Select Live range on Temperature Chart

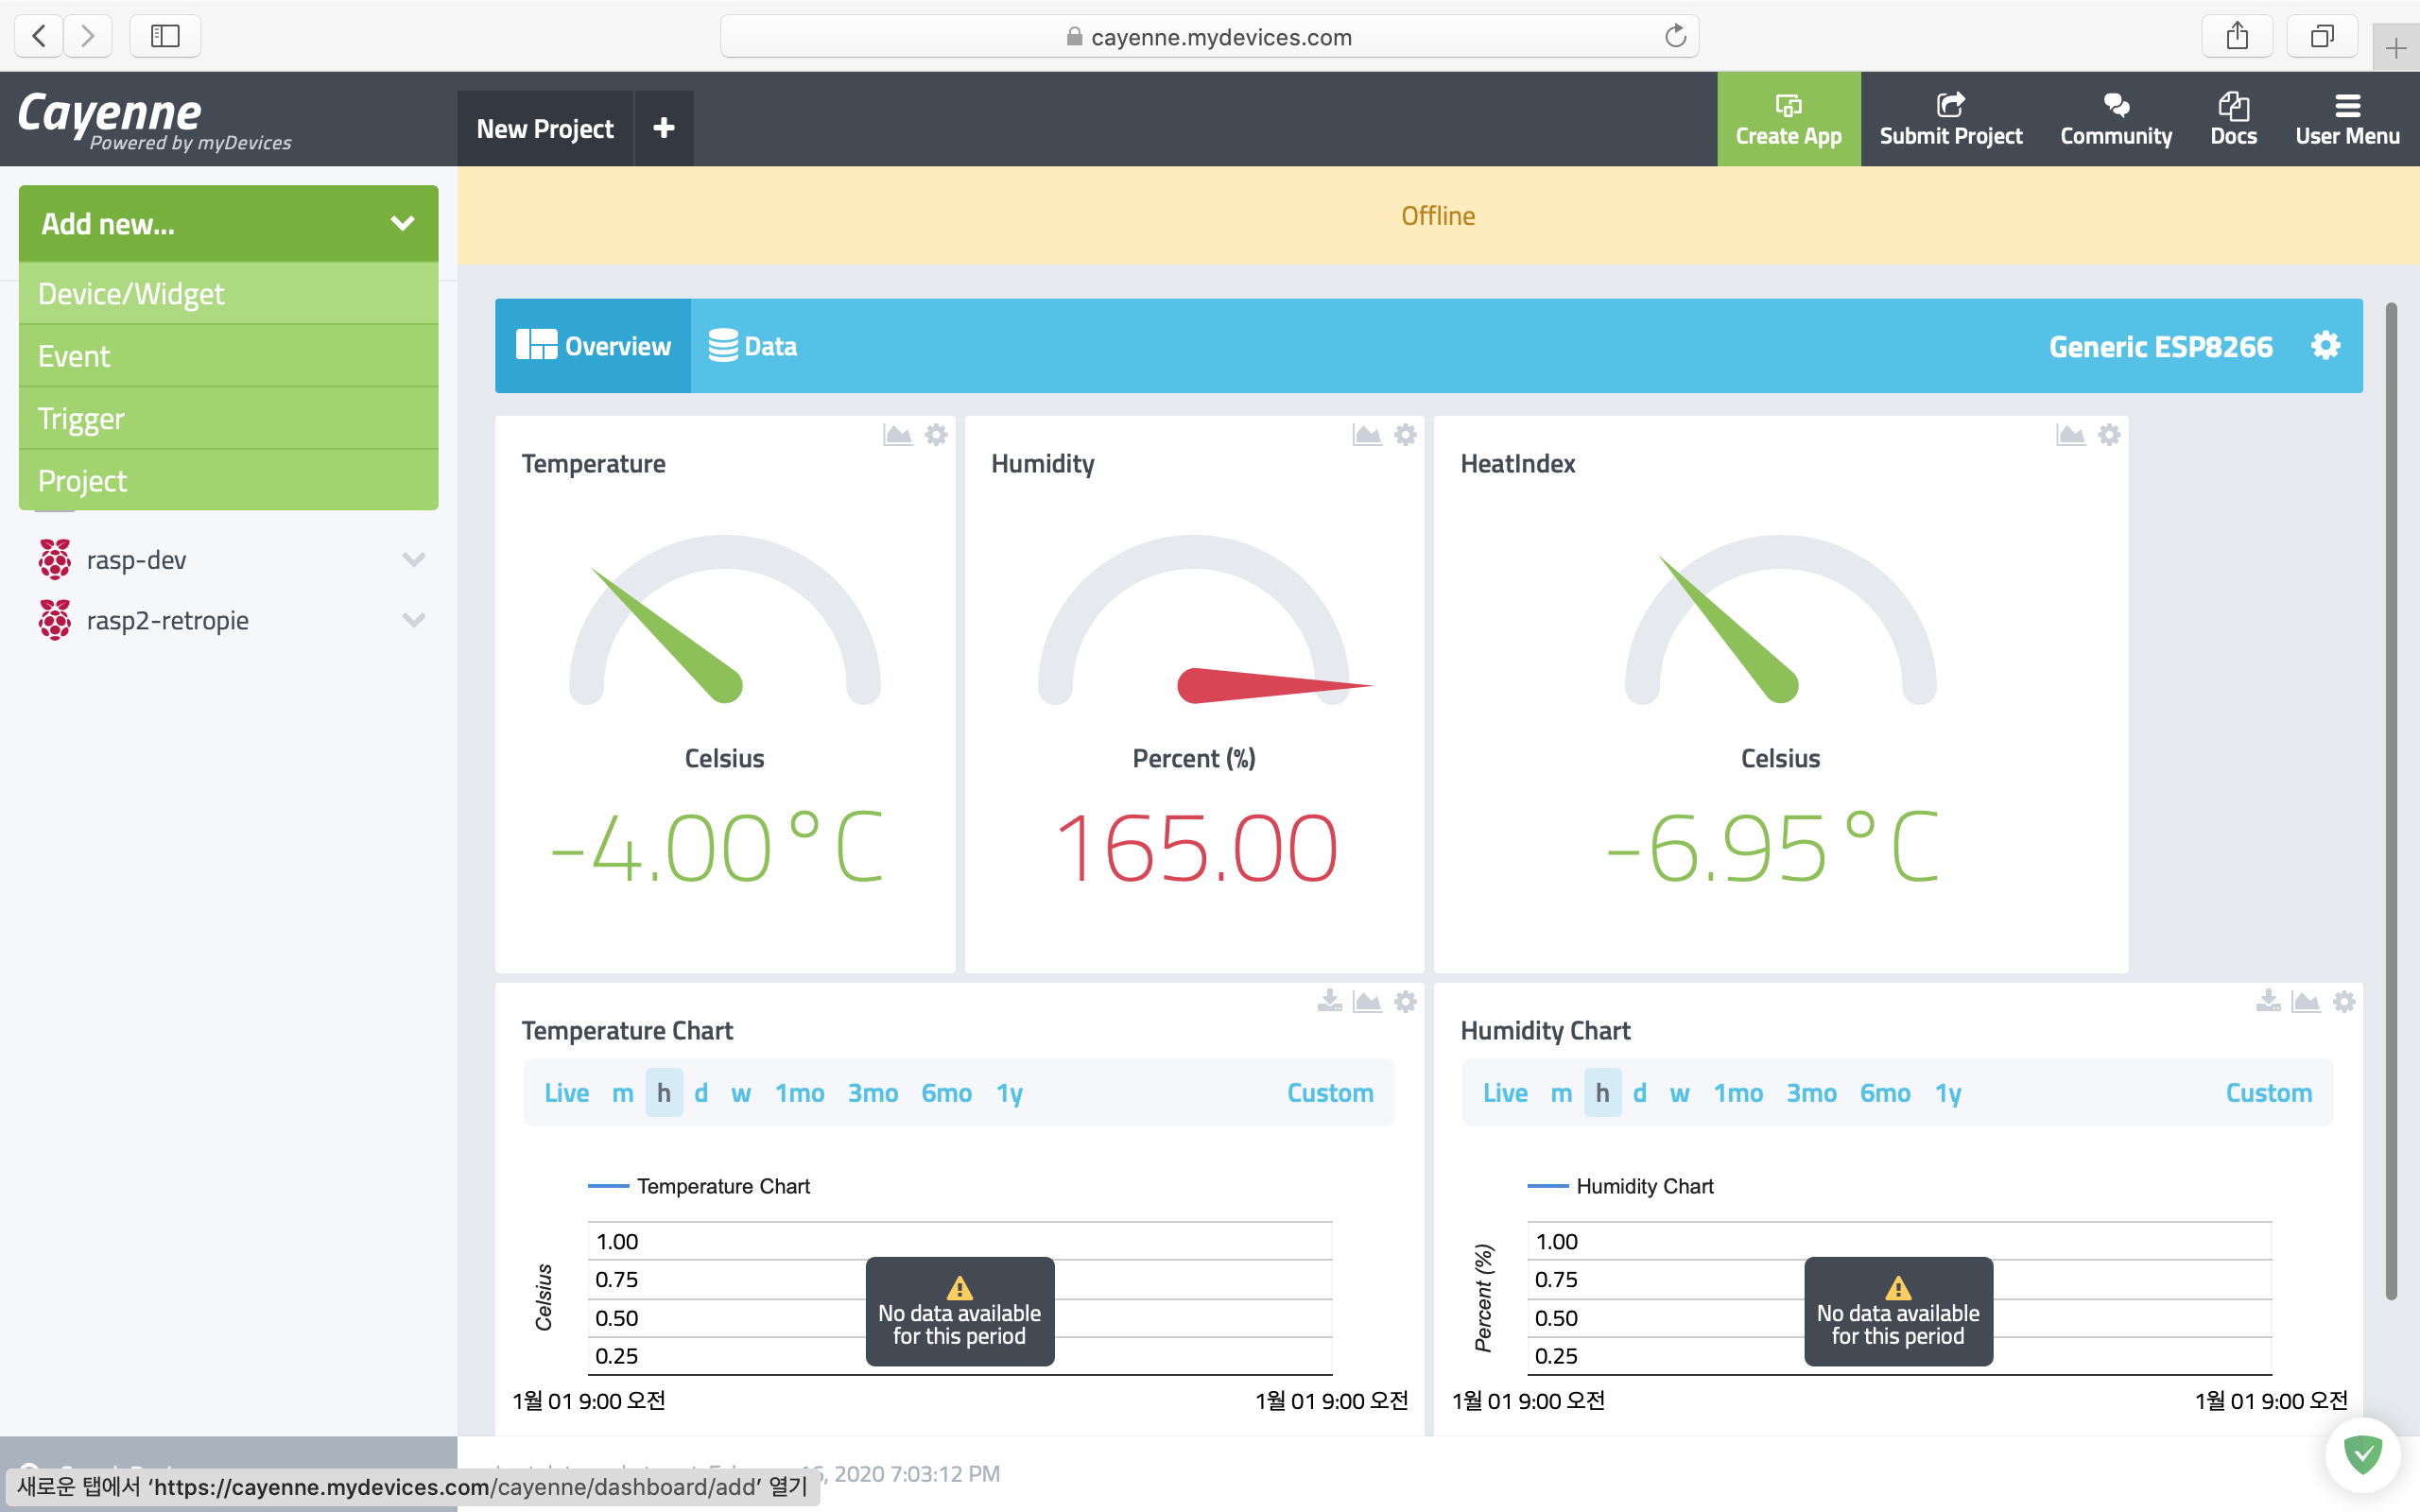tap(566, 1093)
